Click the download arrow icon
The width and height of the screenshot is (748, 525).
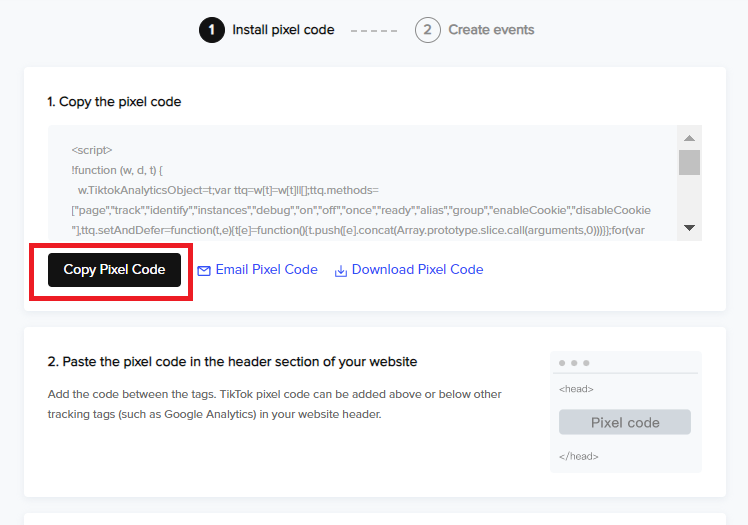[x=341, y=271]
